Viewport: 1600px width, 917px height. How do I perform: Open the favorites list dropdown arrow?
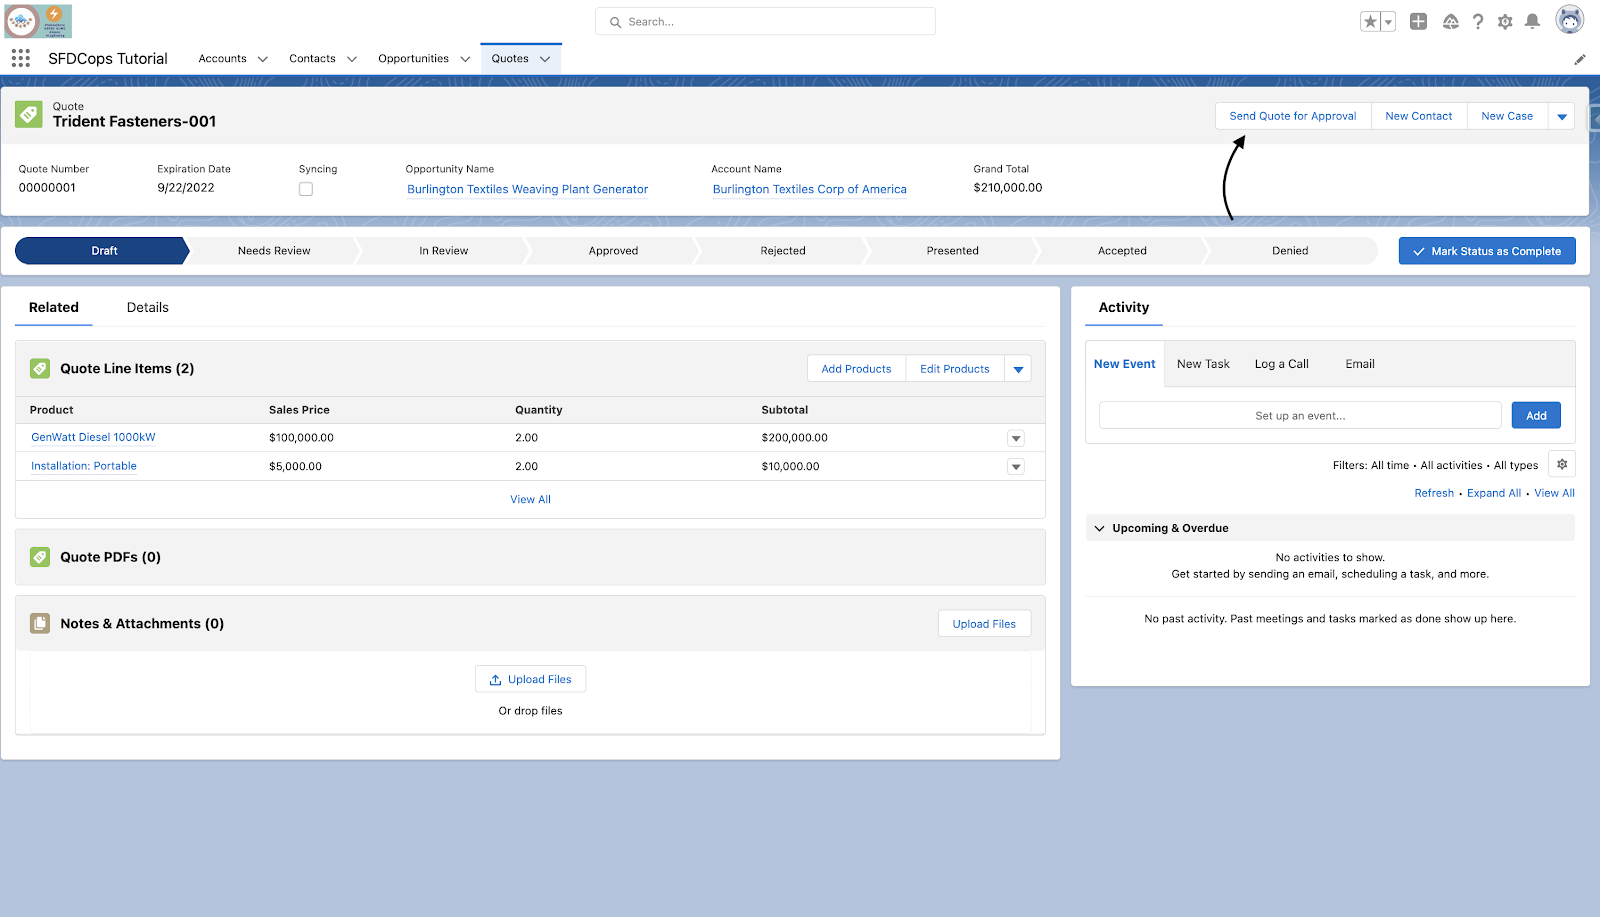pos(1388,21)
